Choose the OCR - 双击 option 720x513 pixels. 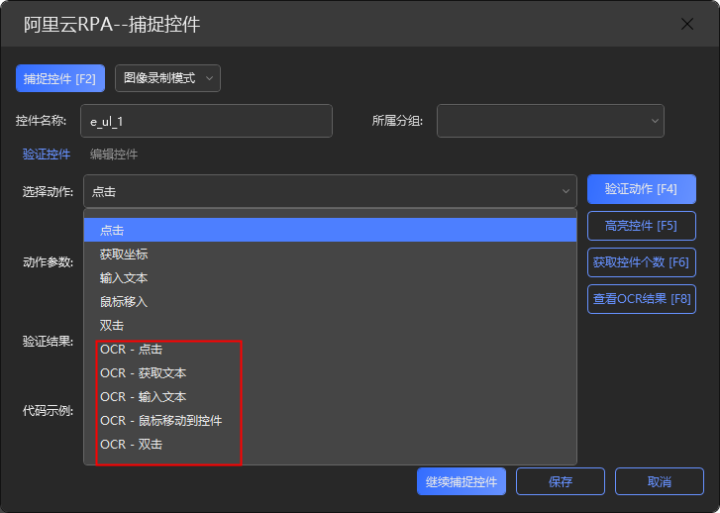pyautogui.click(x=330, y=445)
